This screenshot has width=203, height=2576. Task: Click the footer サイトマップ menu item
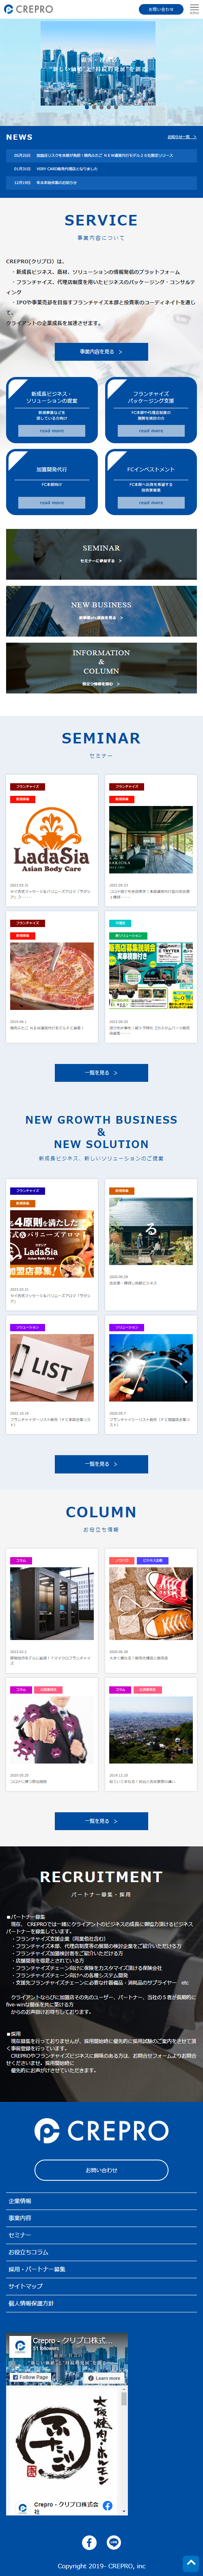coord(101,2286)
